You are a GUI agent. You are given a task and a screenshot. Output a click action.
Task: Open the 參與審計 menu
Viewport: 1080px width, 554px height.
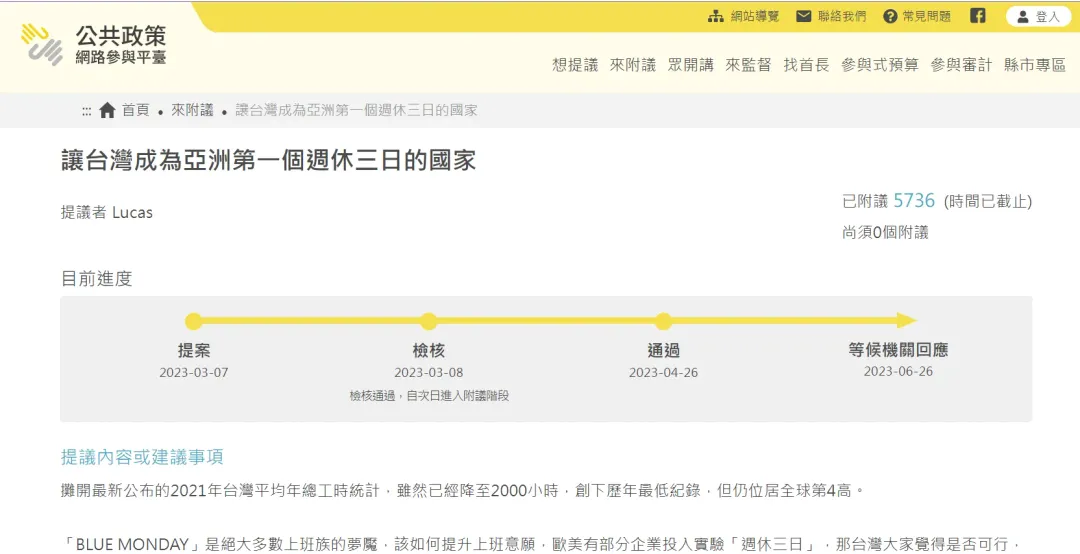pos(961,65)
